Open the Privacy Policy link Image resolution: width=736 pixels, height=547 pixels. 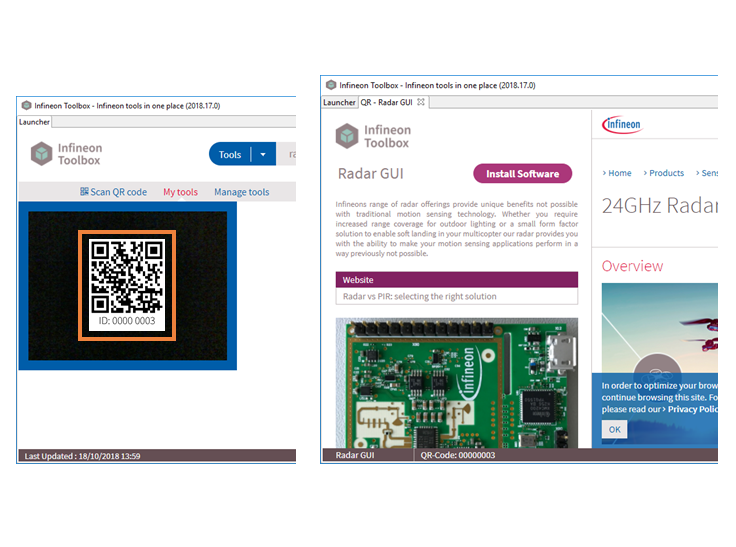coord(692,409)
